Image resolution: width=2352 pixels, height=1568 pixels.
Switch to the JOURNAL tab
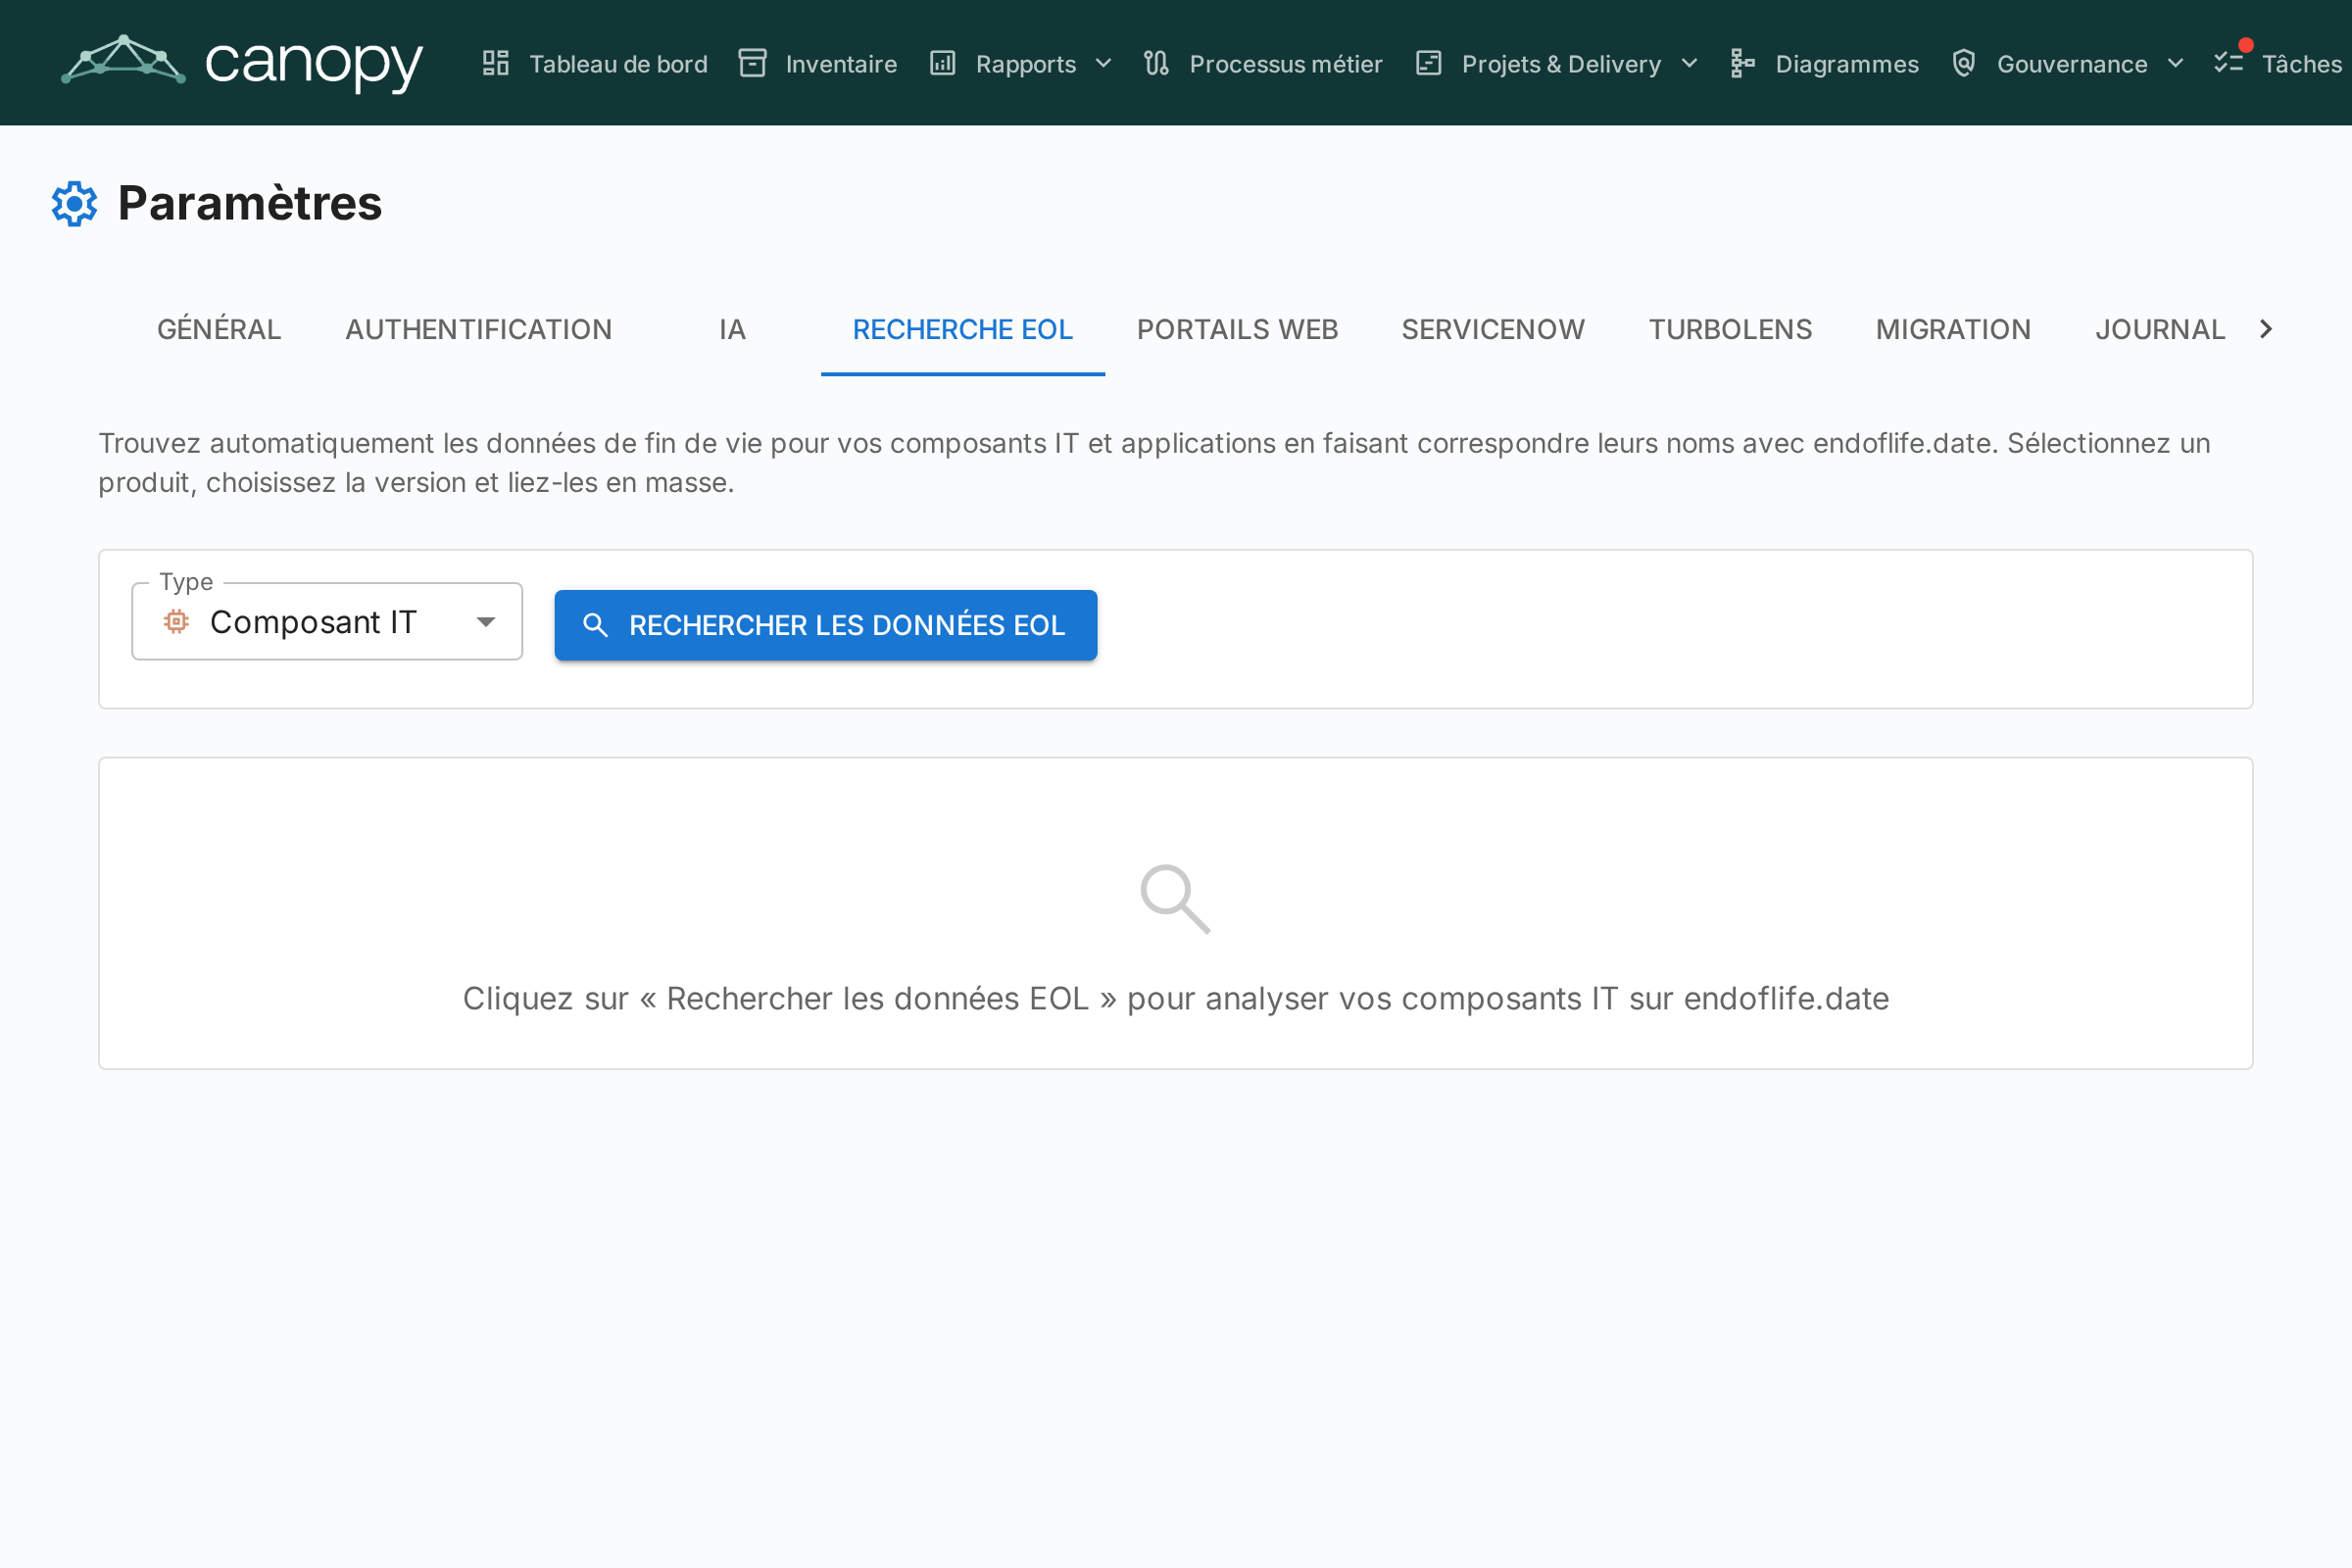[x=2160, y=329]
